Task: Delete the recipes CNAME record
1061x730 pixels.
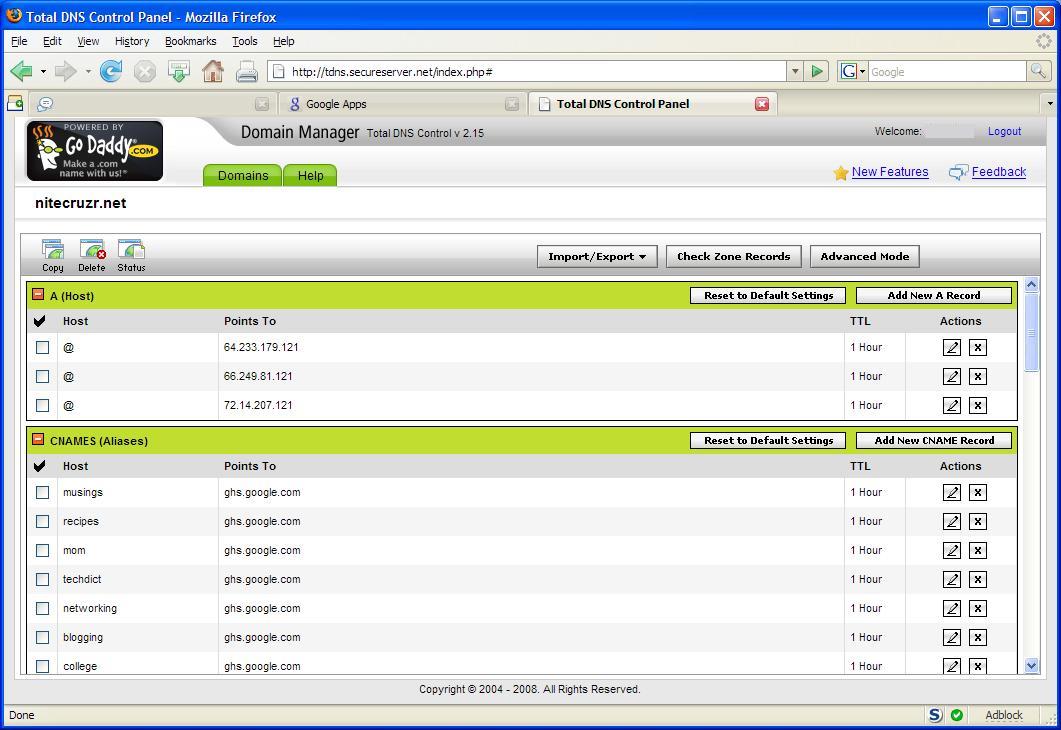Action: [978, 522]
